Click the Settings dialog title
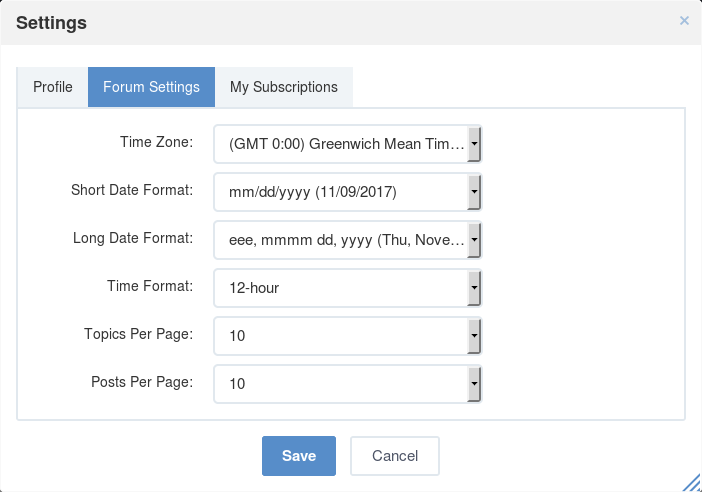702x492 pixels. (51, 23)
